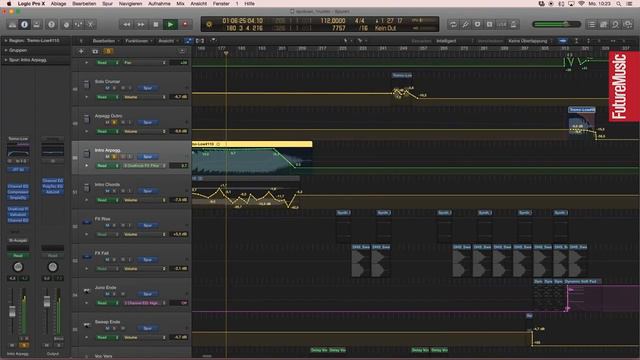Toggle the Show Automation button
This screenshot has width=640, height=360.
pos(188,41)
